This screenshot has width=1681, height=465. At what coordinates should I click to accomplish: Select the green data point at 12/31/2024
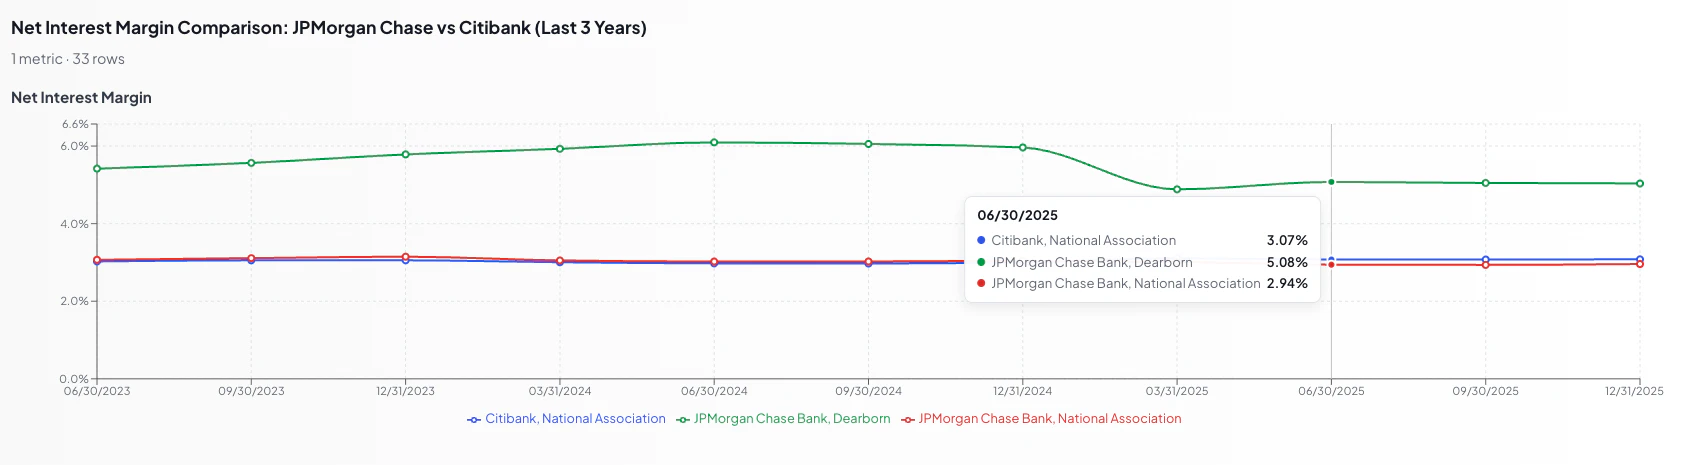(x=1023, y=148)
